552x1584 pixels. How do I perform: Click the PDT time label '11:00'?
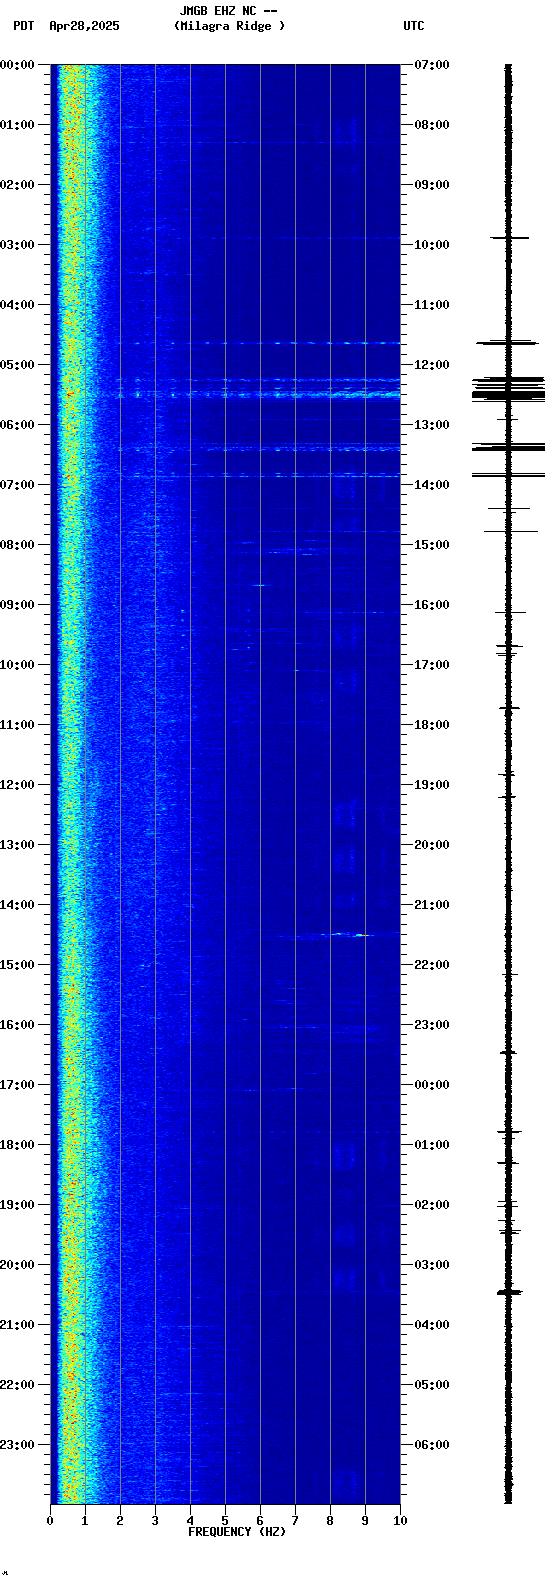[x=17, y=725]
